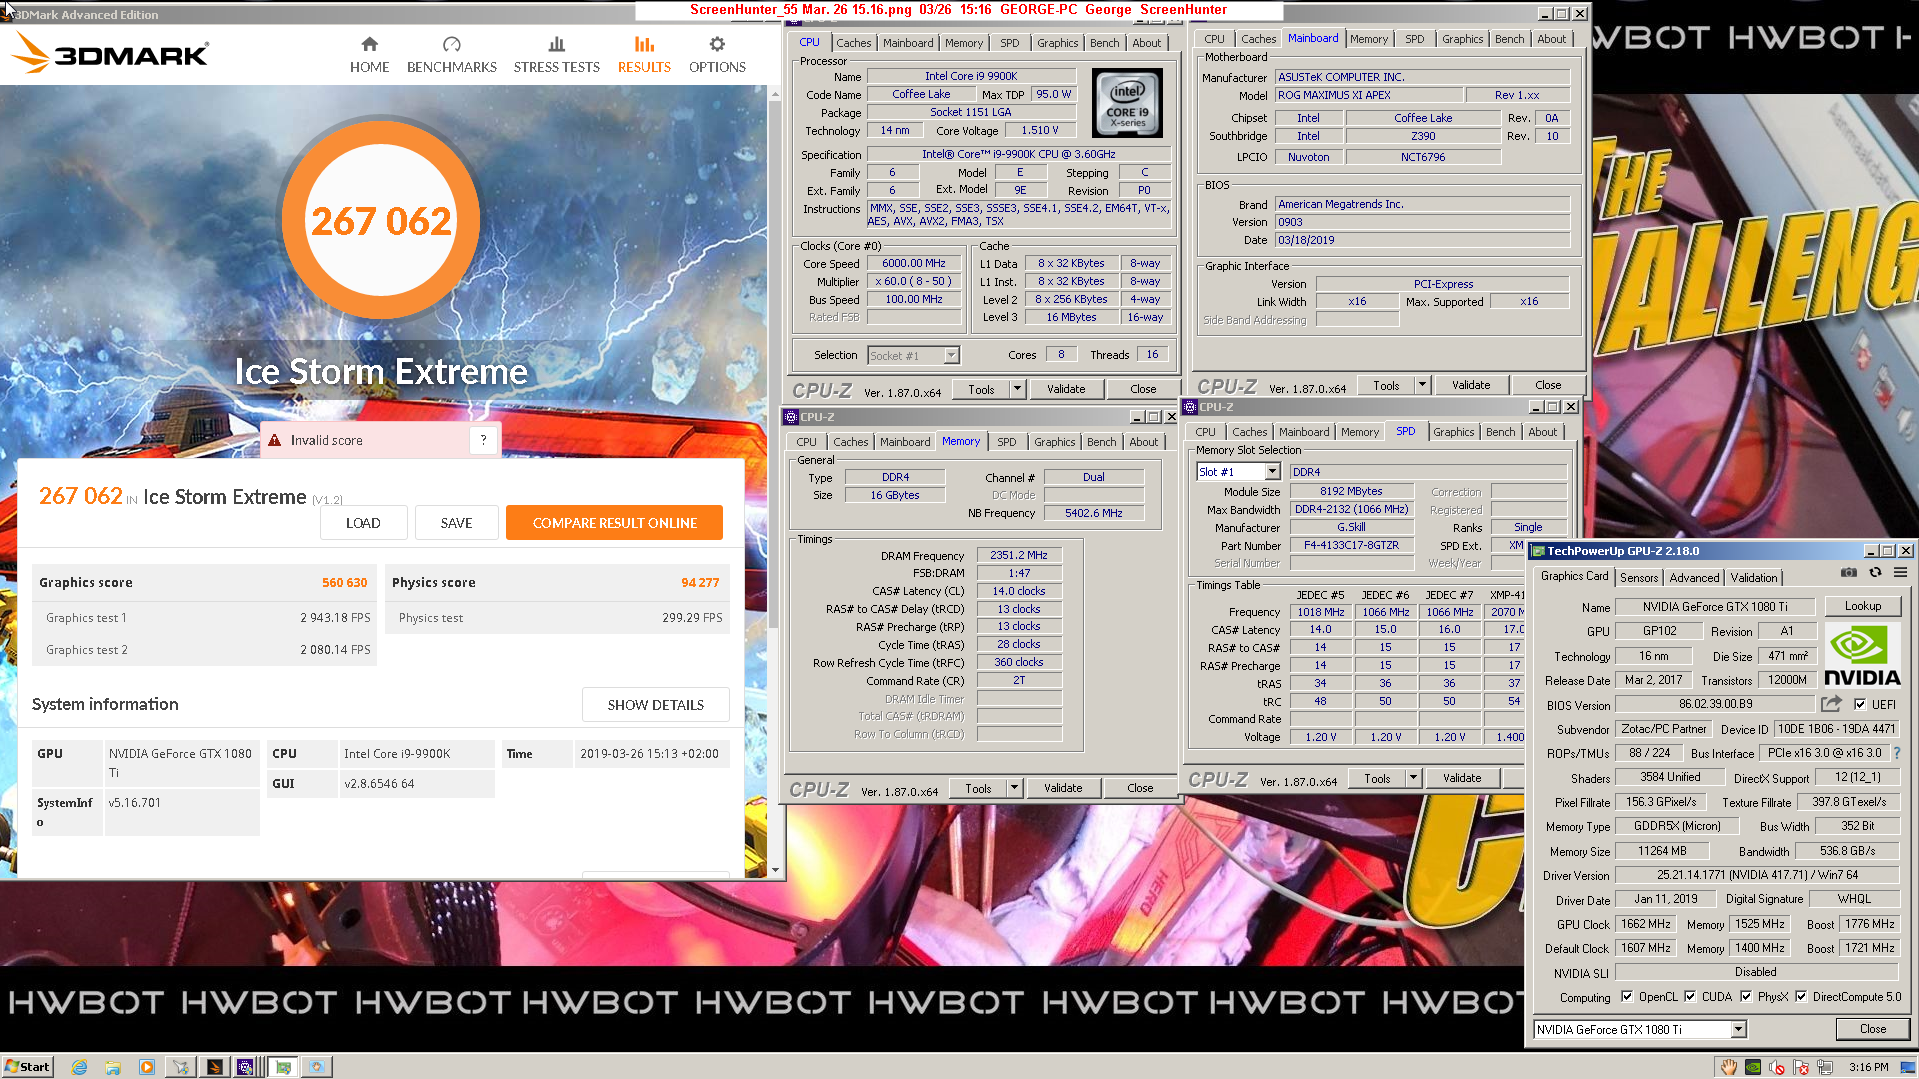Click the network tray icon

point(1825,1067)
